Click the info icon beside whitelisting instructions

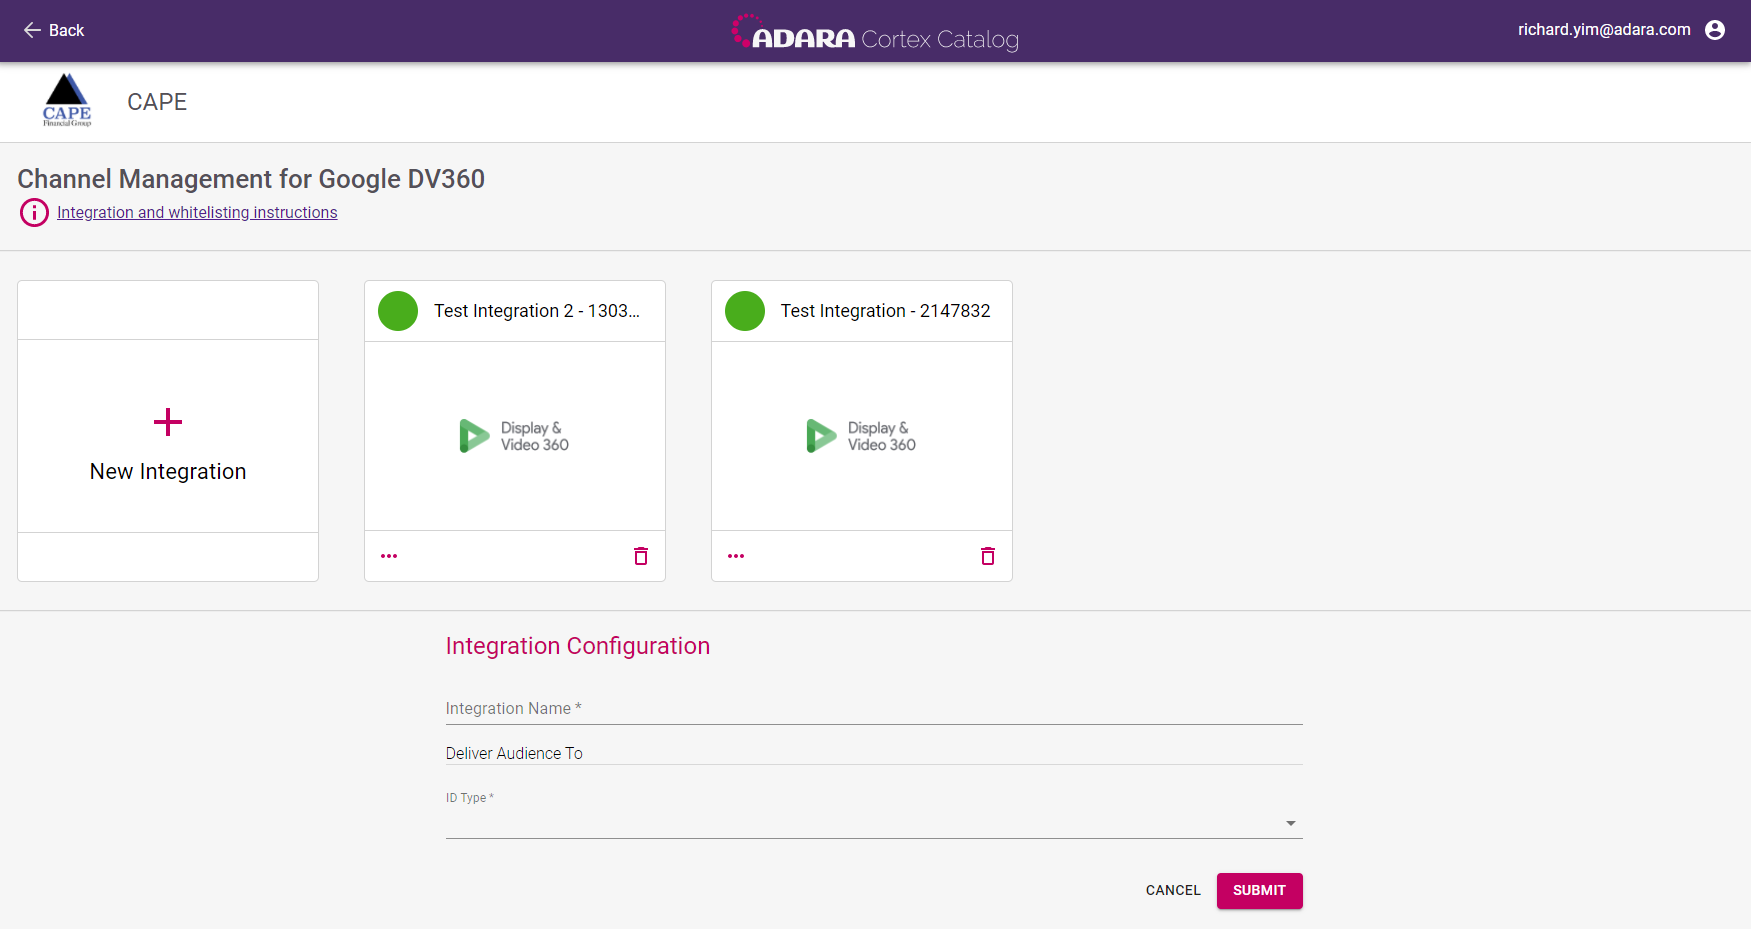34,212
